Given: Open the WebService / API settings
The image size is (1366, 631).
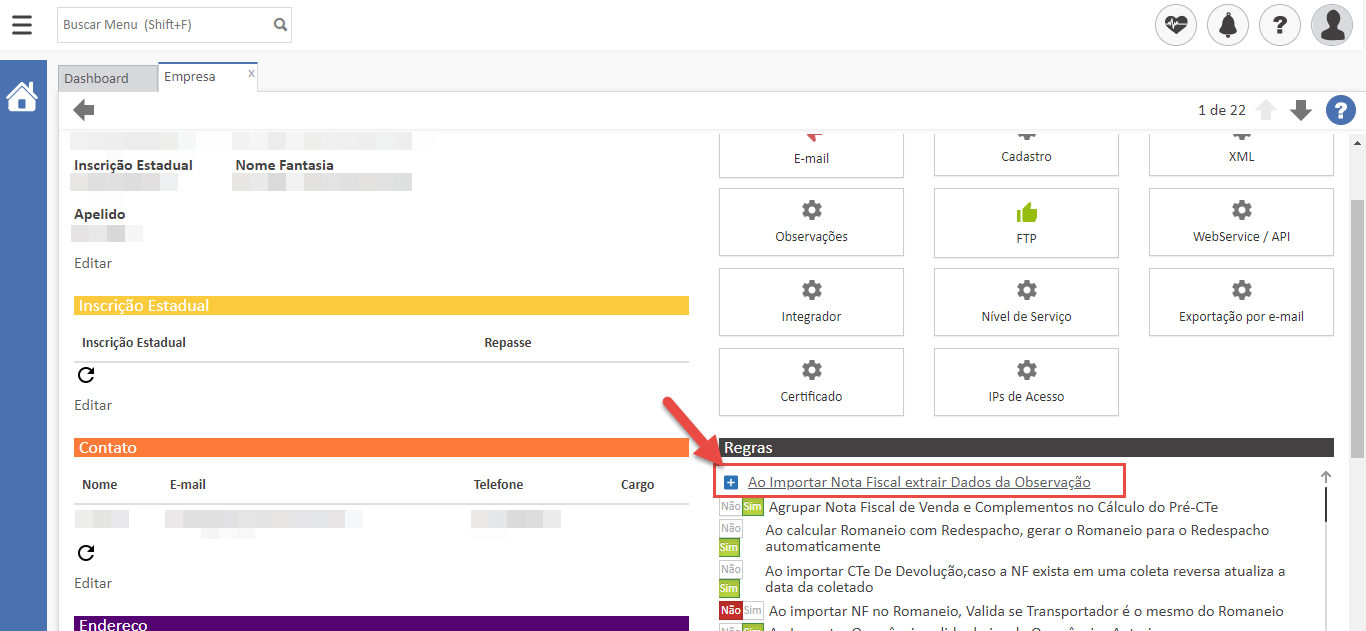Looking at the screenshot, I should (1241, 223).
